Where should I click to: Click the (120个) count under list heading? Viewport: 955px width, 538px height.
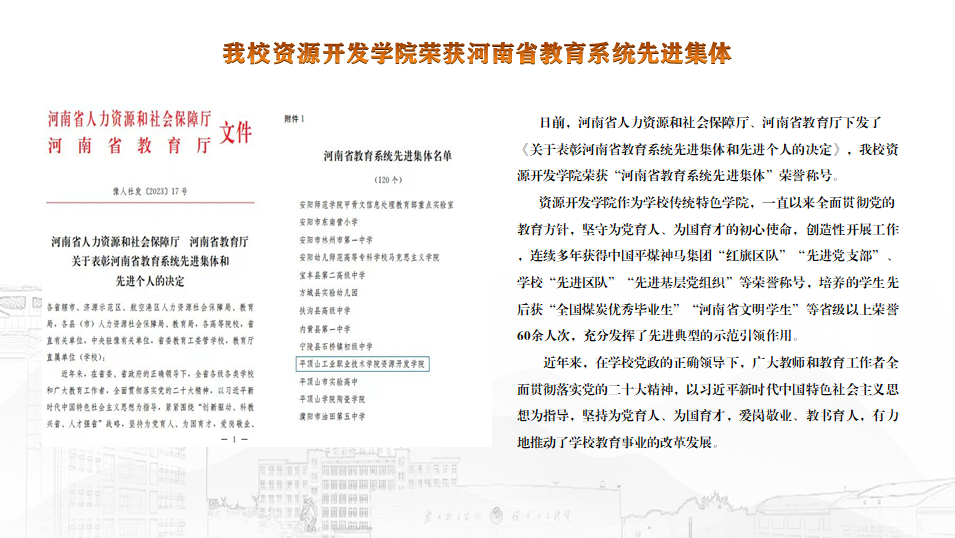(x=386, y=180)
